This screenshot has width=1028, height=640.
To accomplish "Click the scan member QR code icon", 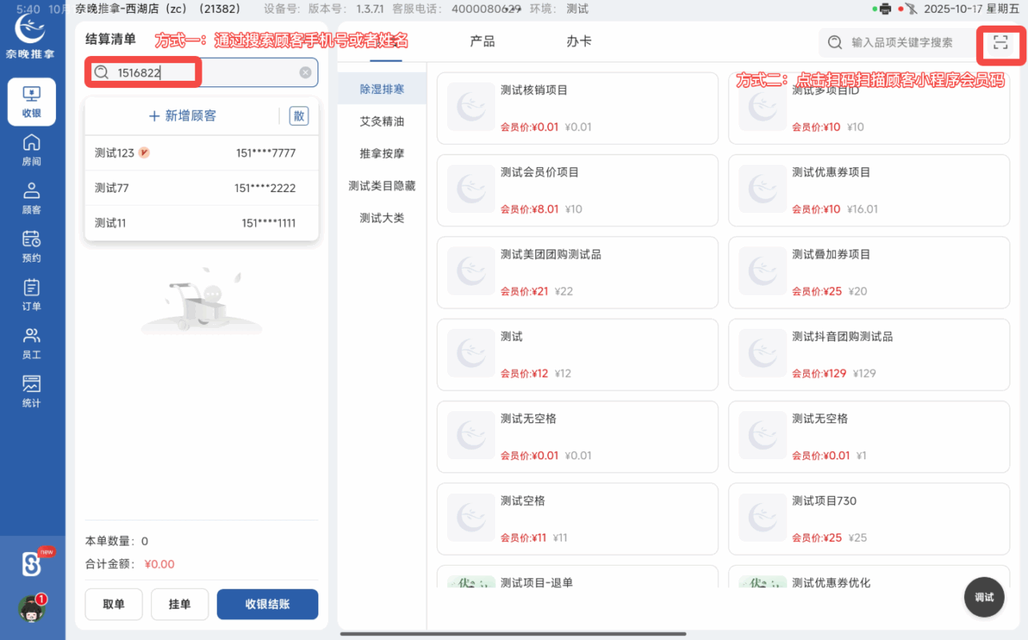I will (x=1000, y=44).
